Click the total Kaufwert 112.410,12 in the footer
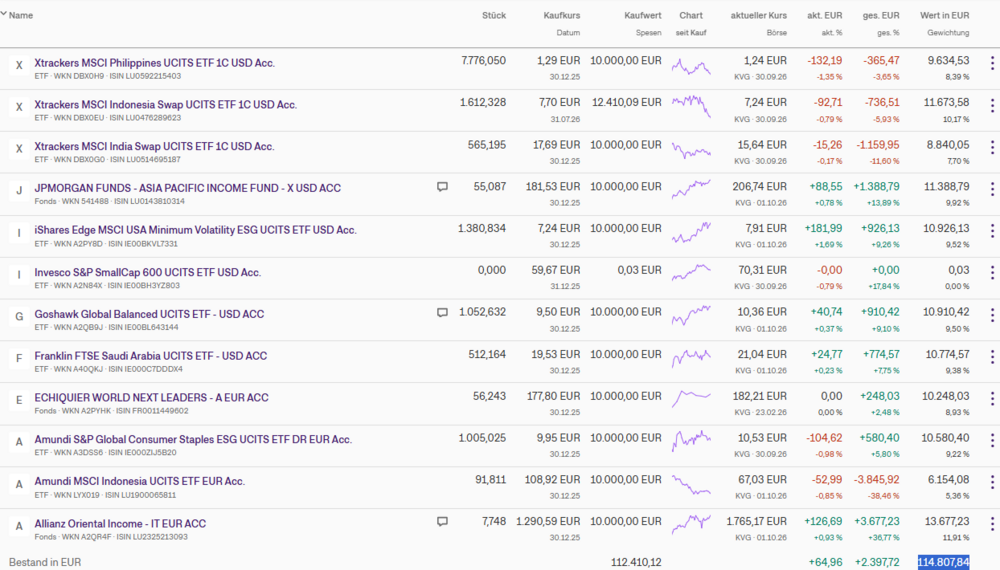 click(636, 562)
